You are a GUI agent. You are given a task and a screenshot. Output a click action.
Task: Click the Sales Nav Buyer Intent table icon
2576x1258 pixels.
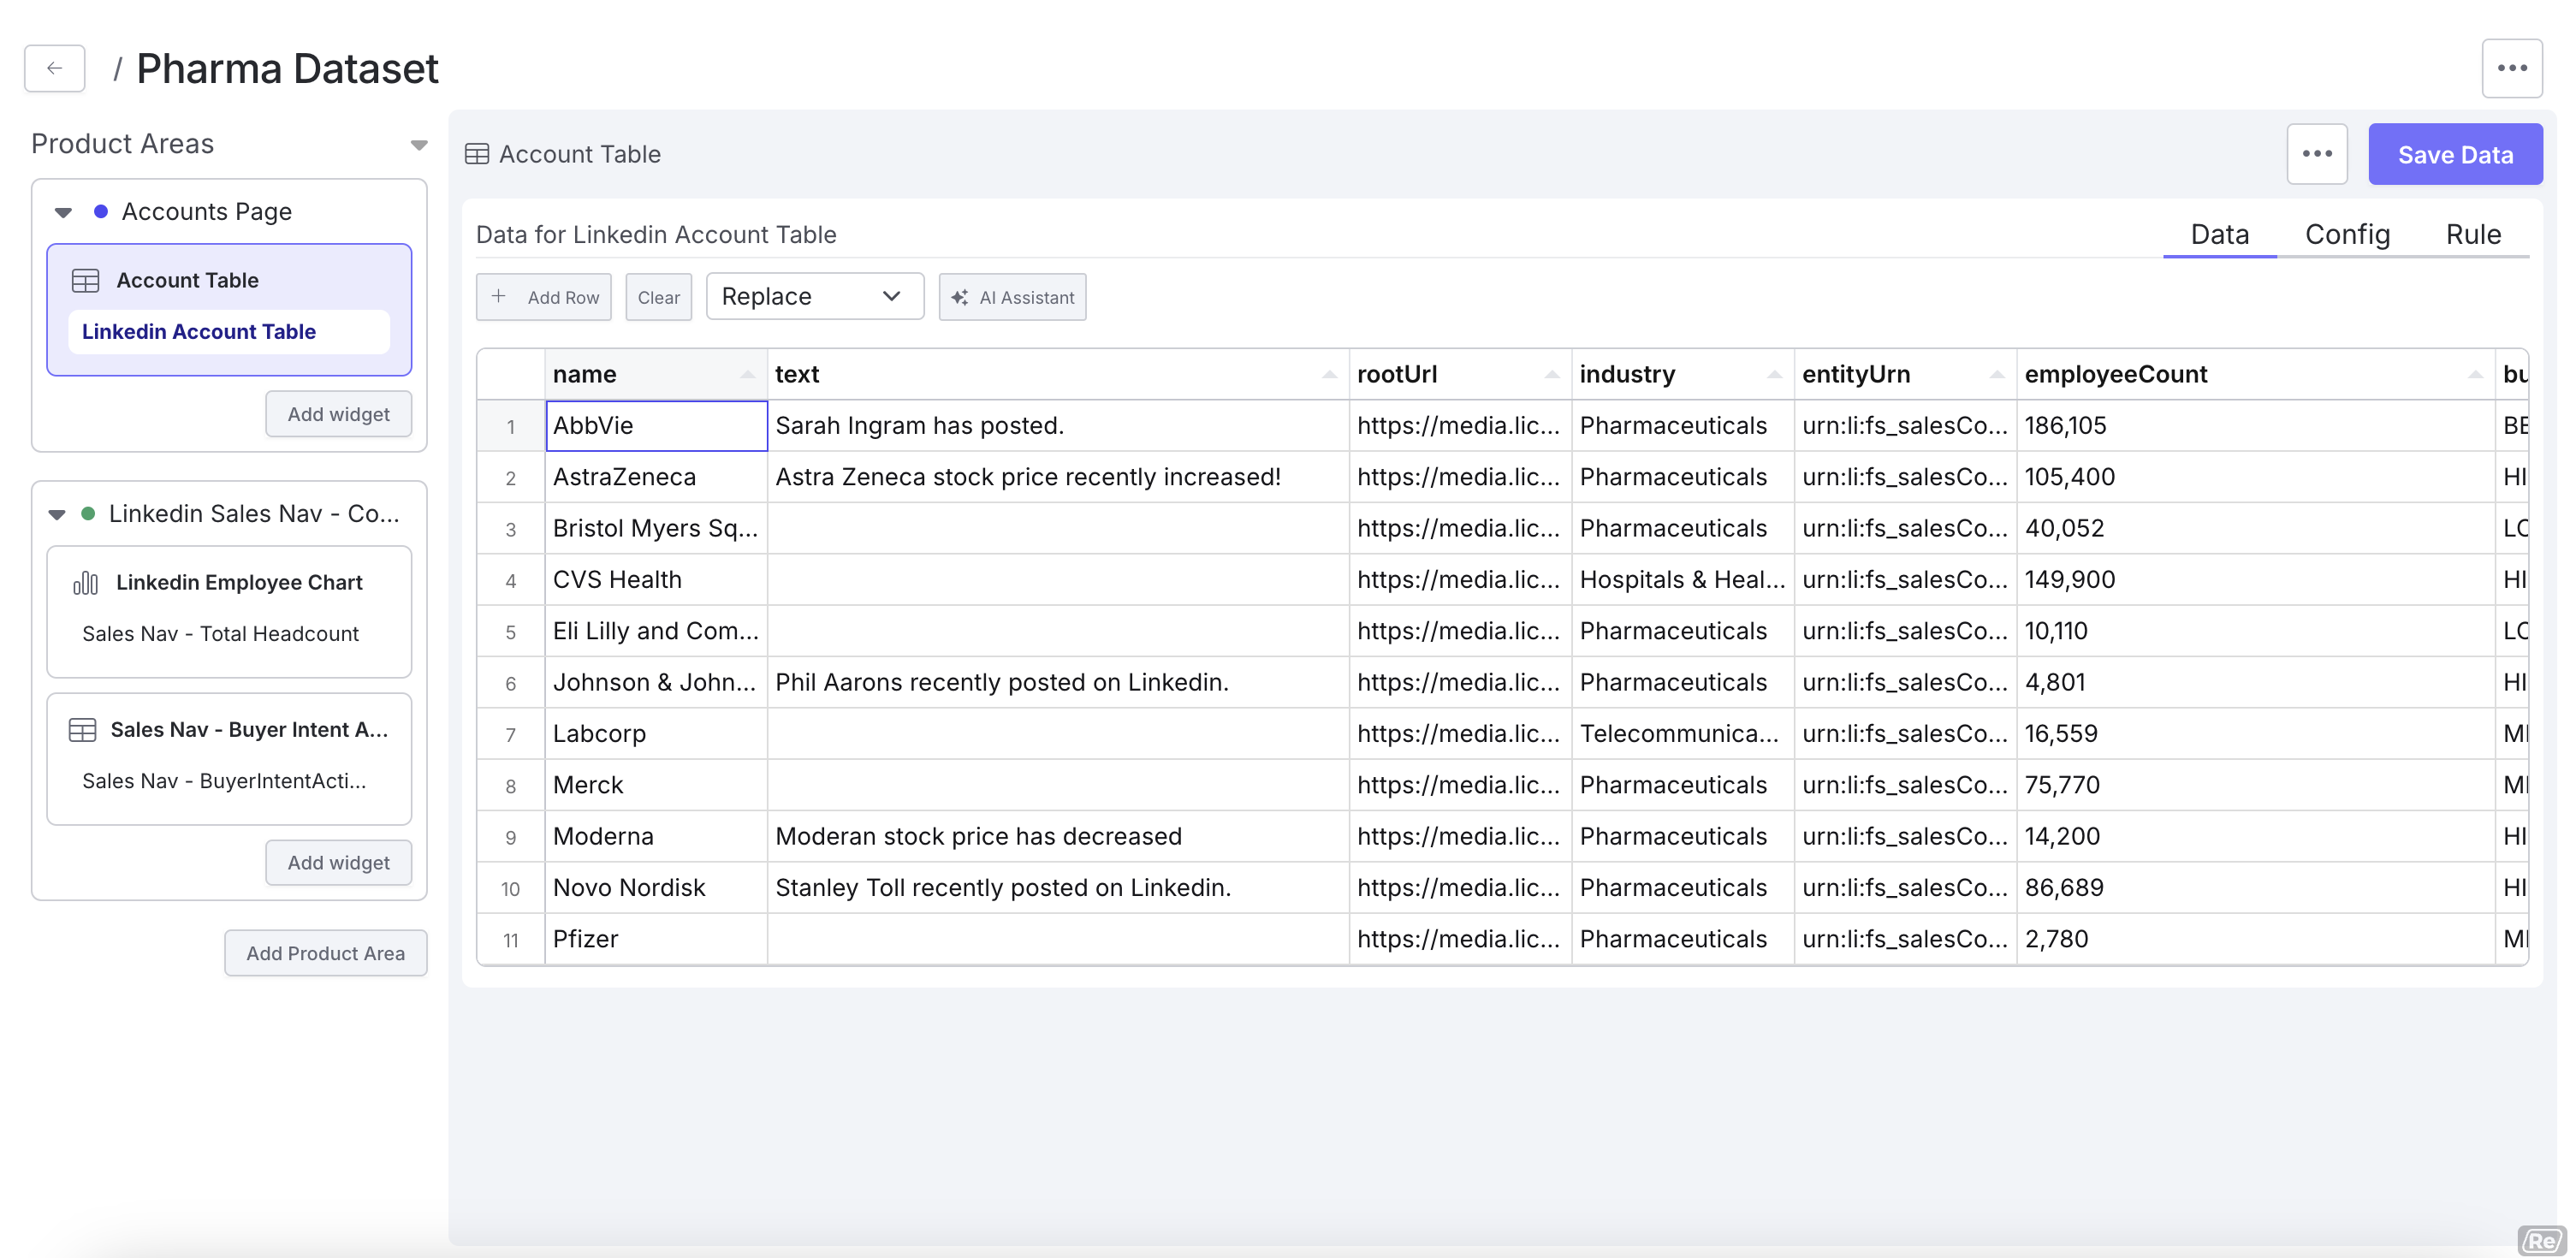82,729
